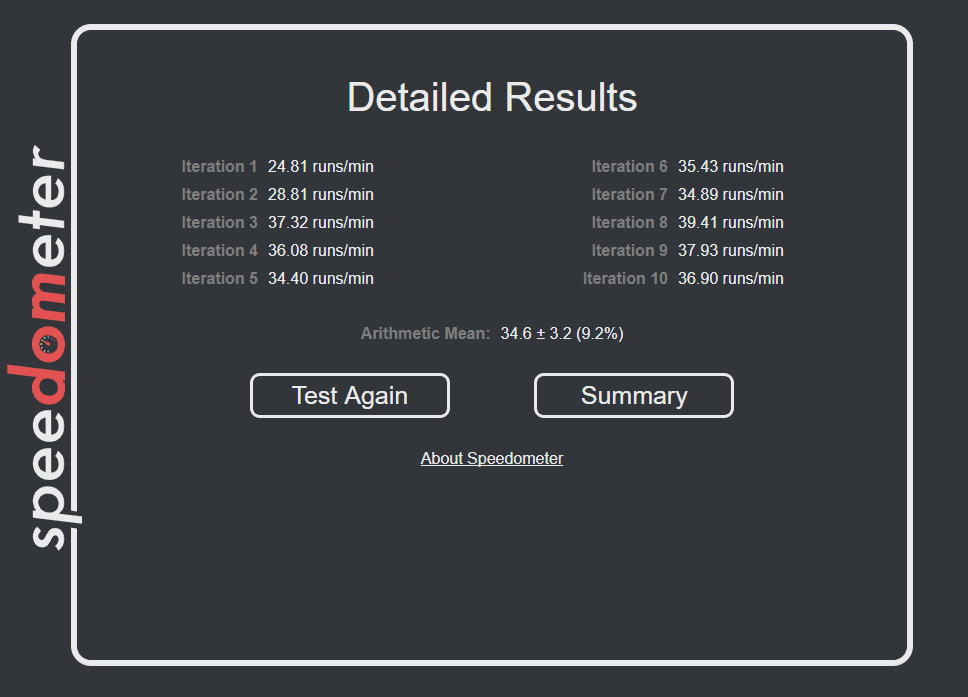Select the Iteration 5 label
Image resolution: width=968 pixels, height=697 pixels.
219,278
